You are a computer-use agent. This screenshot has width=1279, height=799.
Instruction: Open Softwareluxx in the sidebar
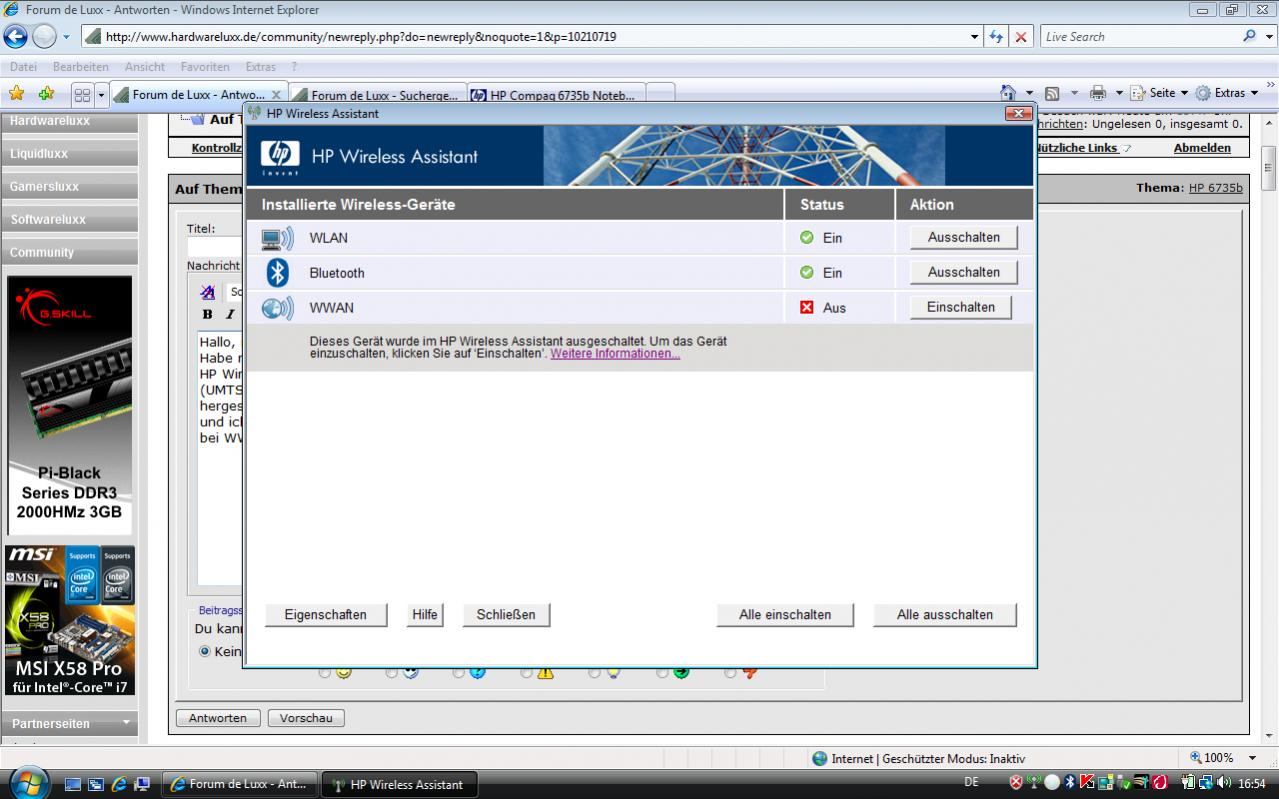pos(69,220)
